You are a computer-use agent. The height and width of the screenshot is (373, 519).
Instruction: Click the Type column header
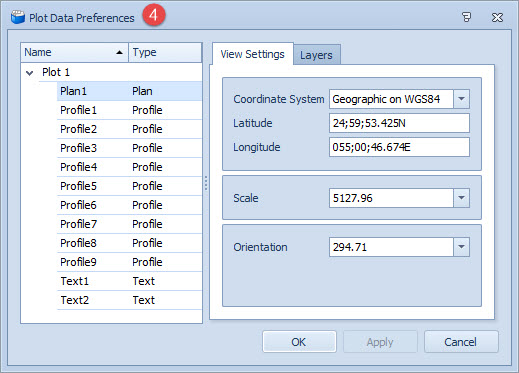pyautogui.click(x=165, y=52)
